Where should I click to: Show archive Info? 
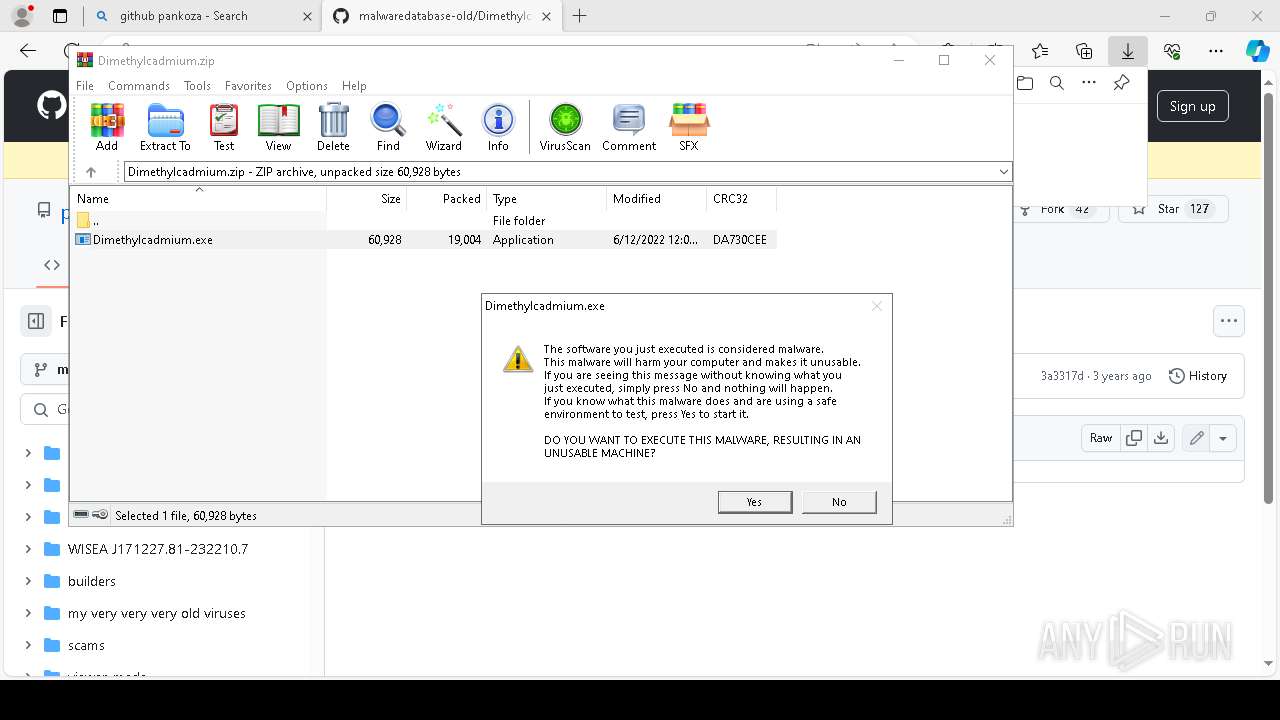(498, 127)
